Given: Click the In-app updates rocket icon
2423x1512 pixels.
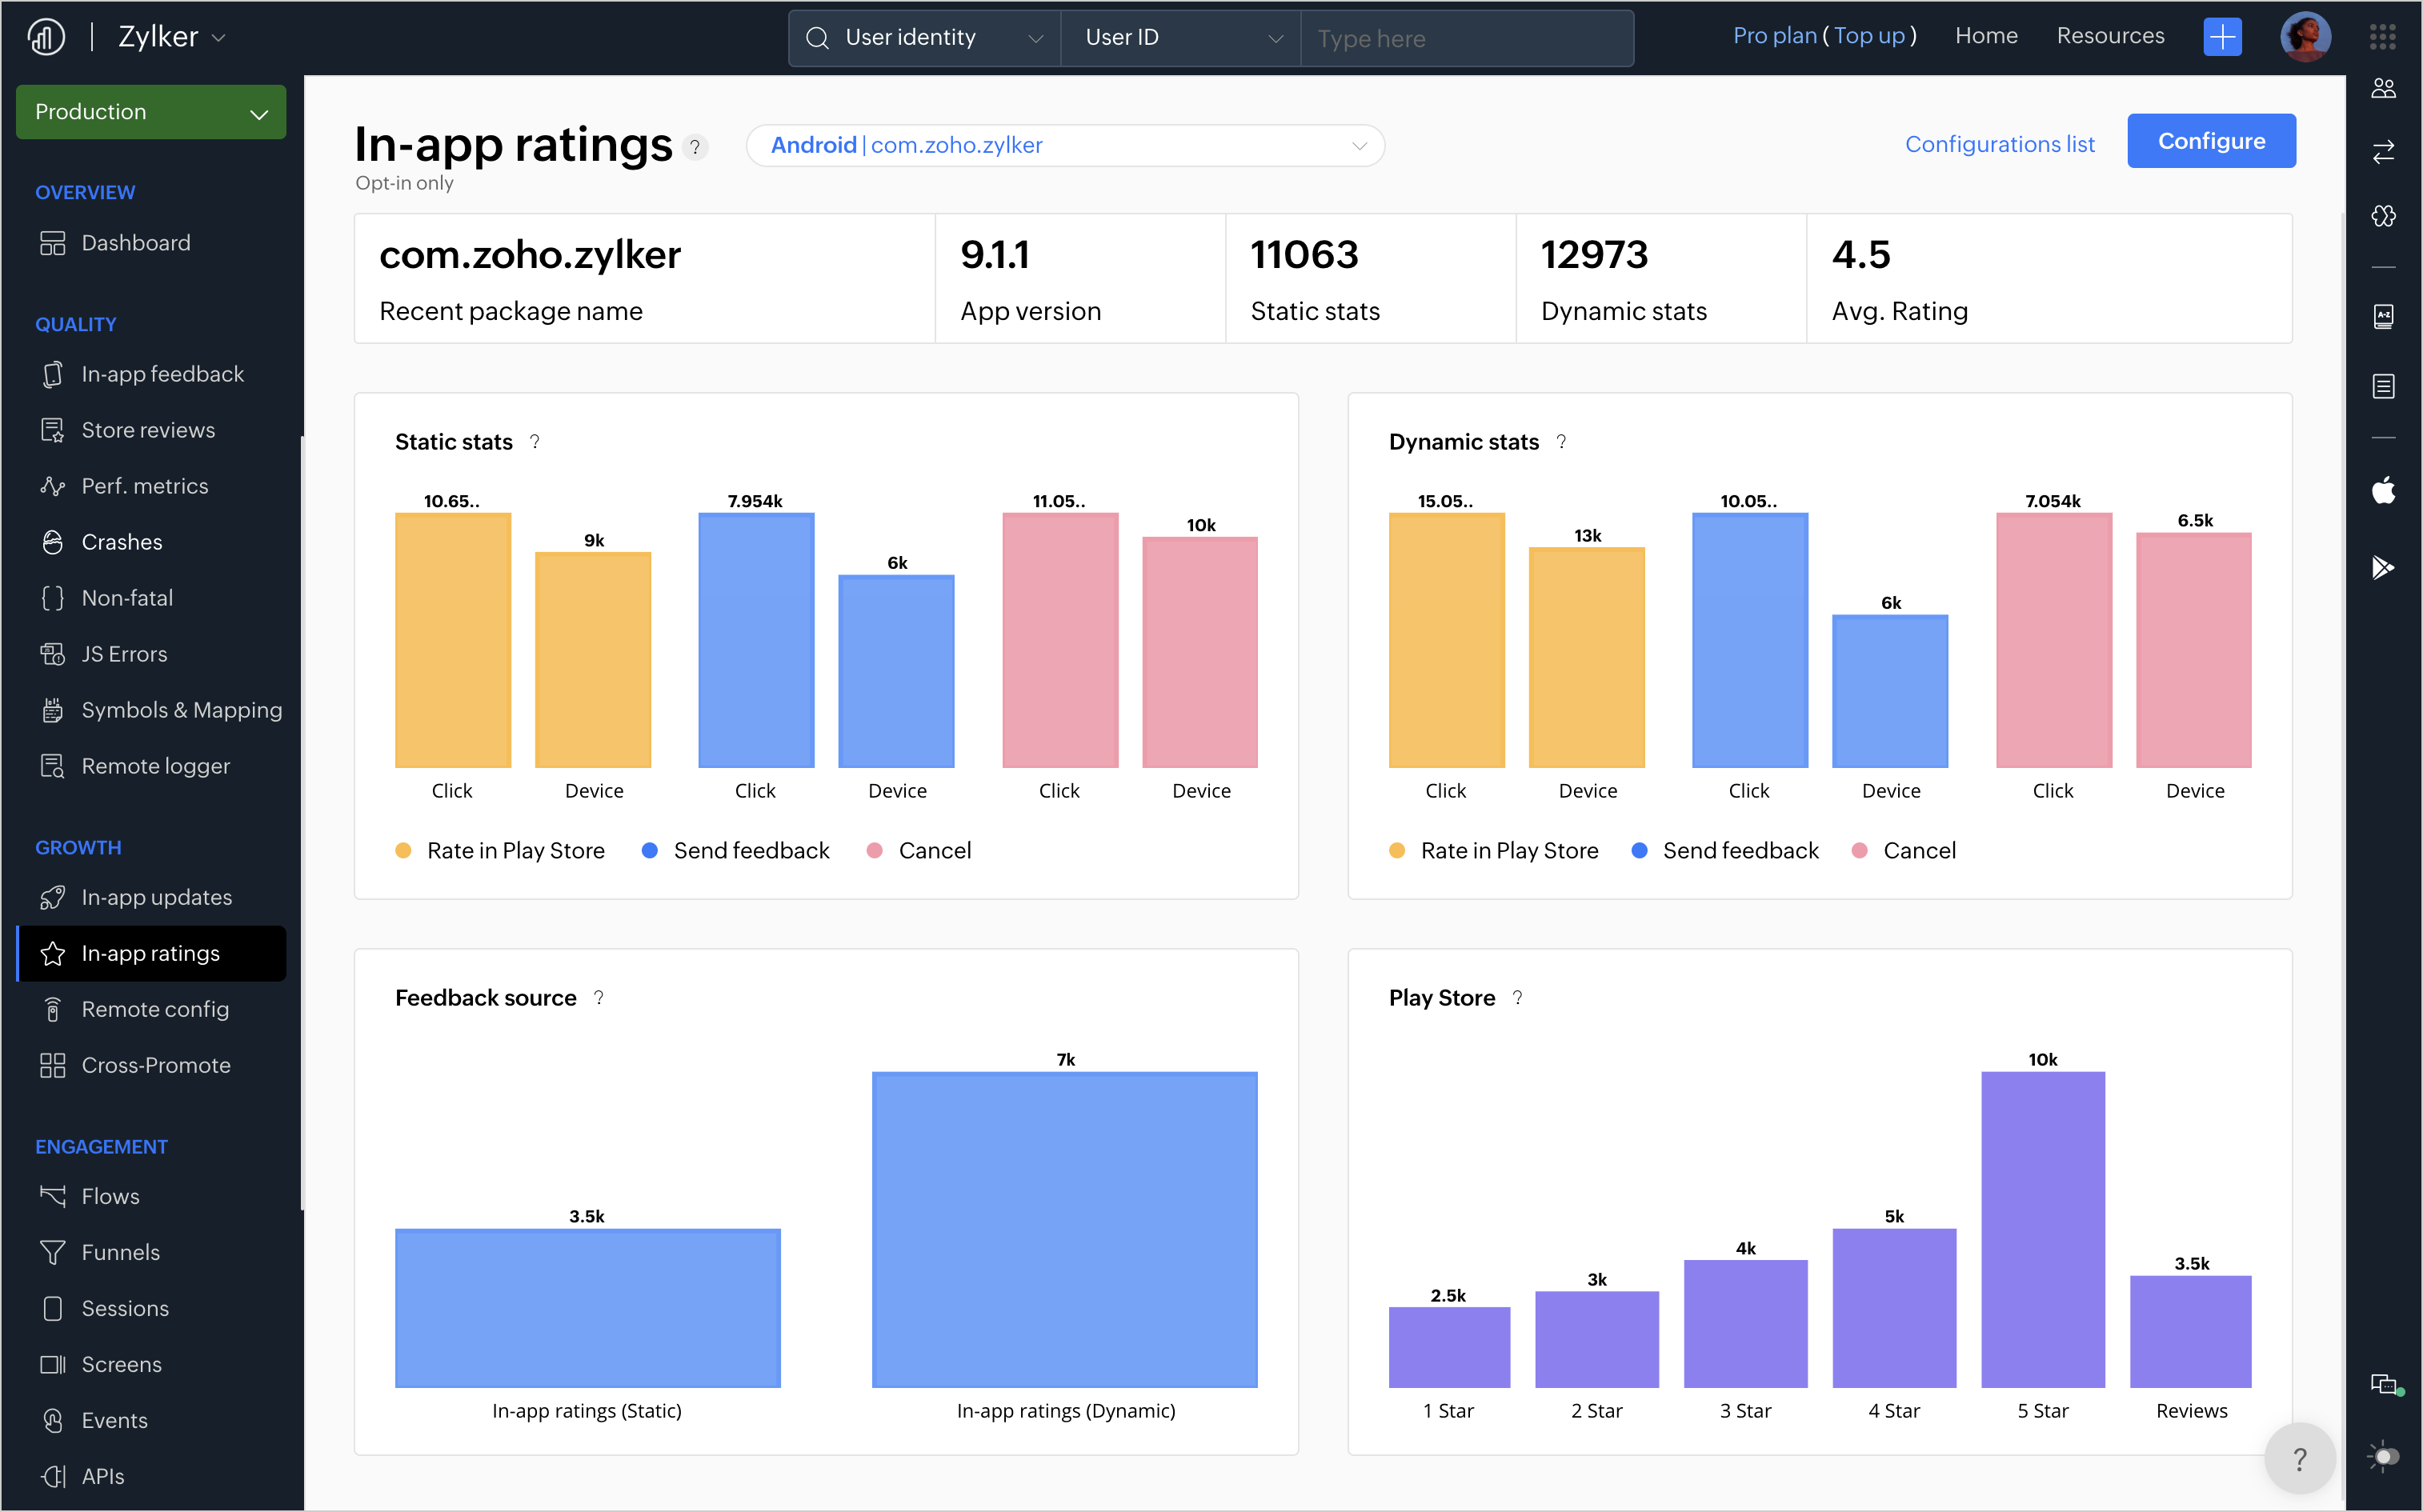Looking at the screenshot, I should pos(53,898).
